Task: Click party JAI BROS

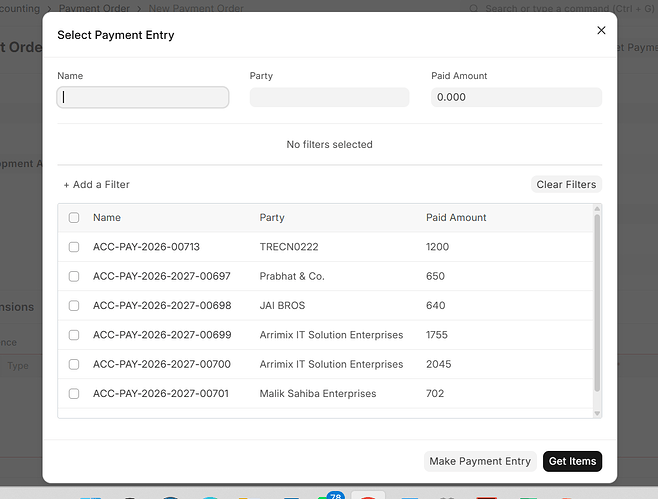Action: coord(282,306)
